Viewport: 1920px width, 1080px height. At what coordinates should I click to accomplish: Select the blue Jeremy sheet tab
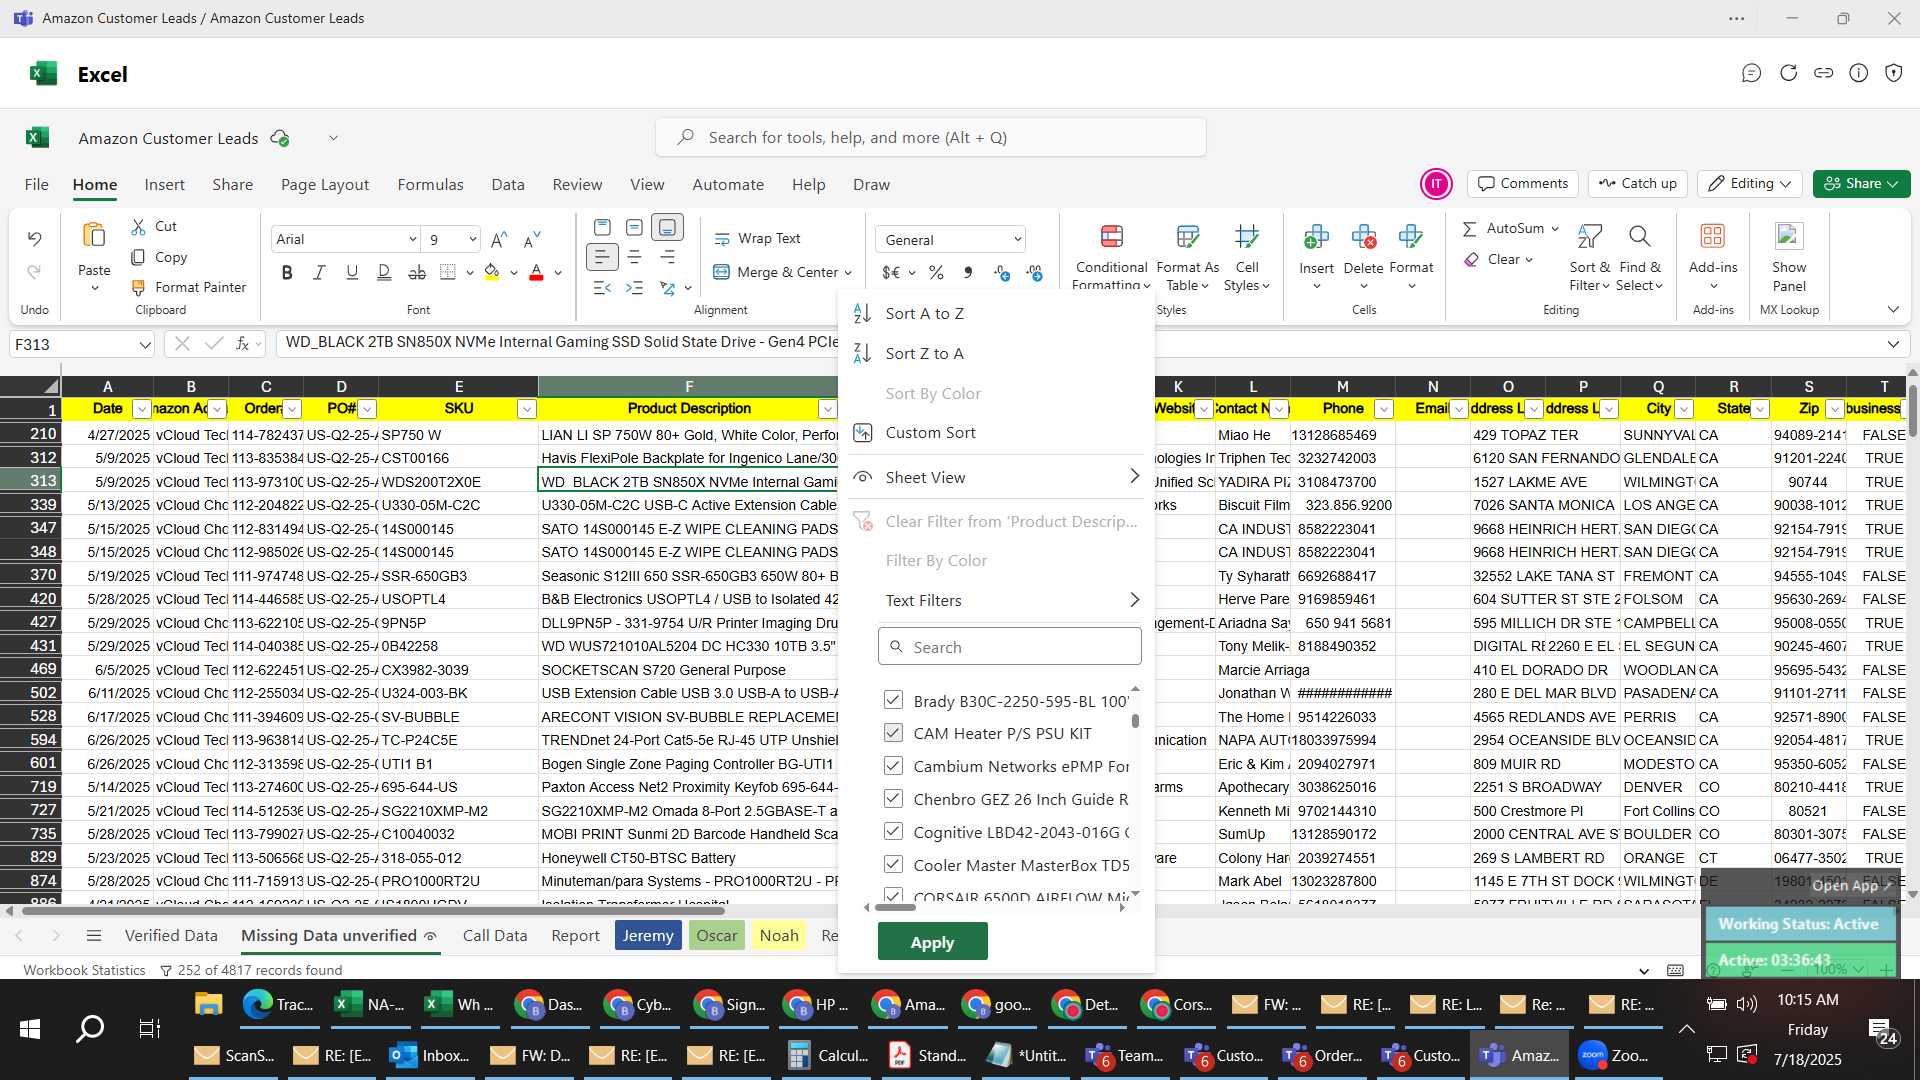[647, 936]
